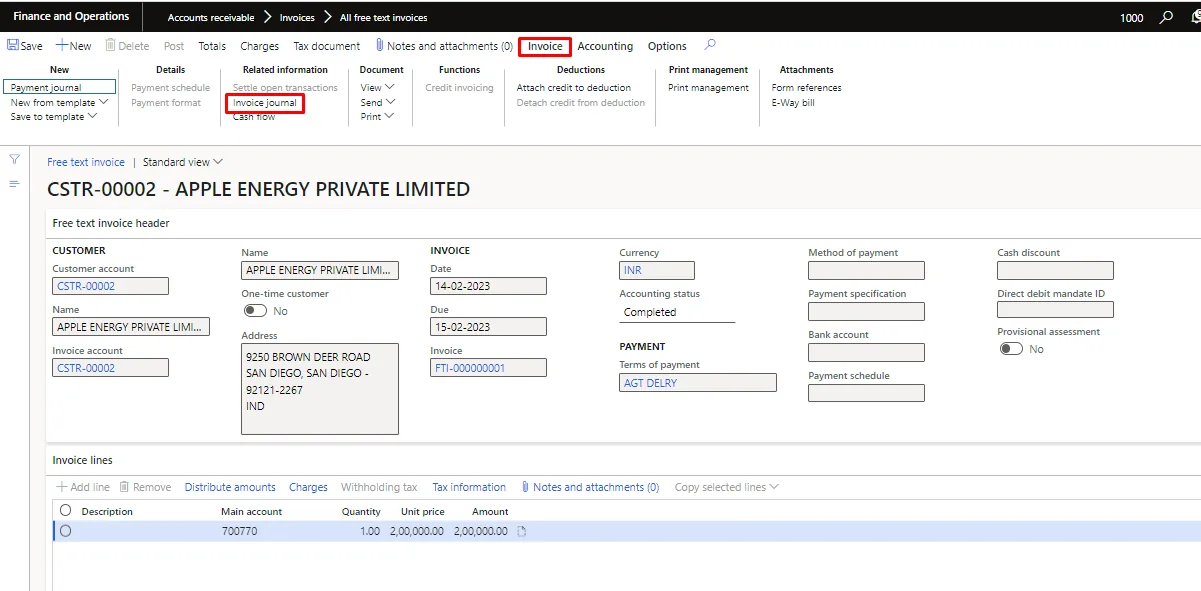
Task: Click the Payment schedule field
Action: (x=866, y=393)
